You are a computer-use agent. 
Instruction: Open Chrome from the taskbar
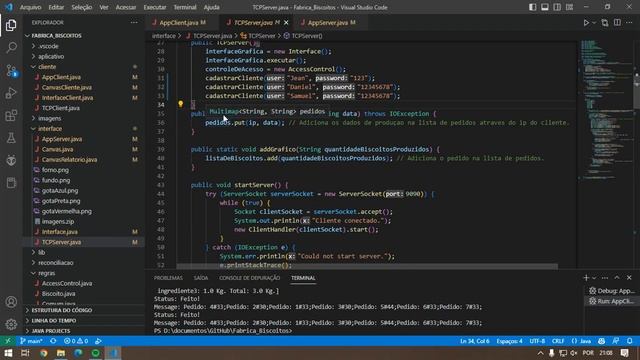pos(44,353)
